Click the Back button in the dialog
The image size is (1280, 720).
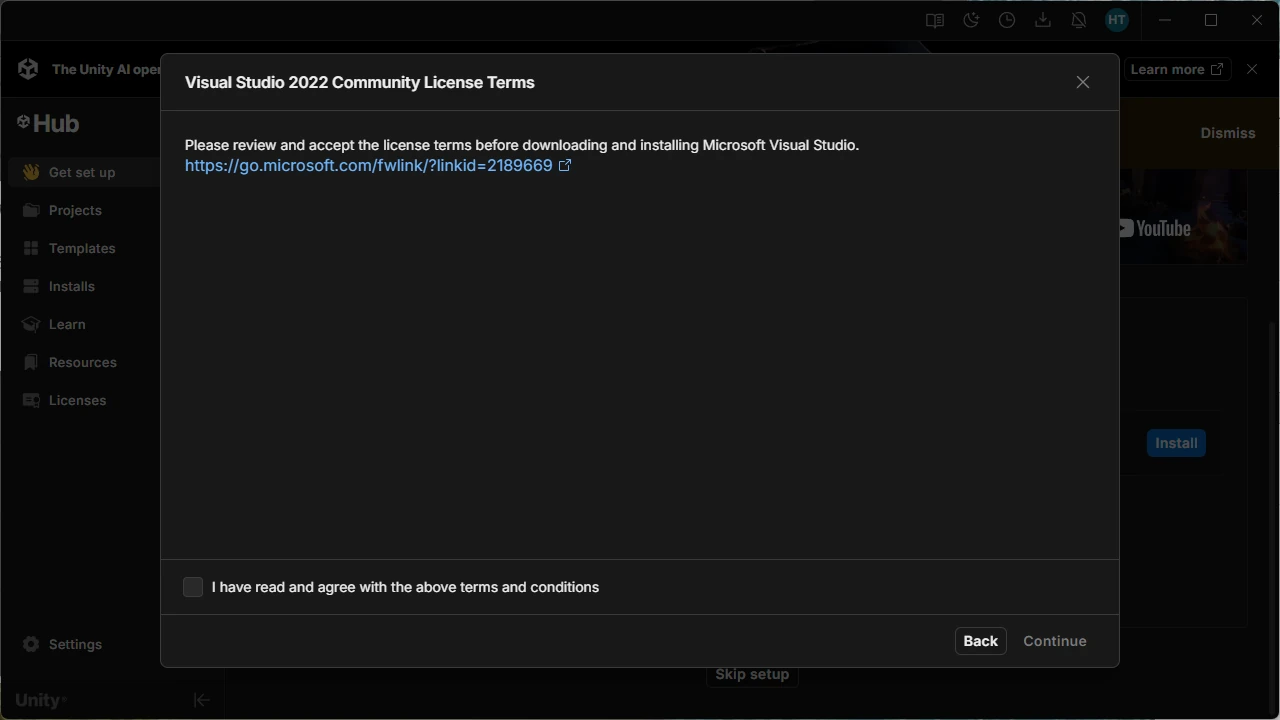tap(980, 641)
